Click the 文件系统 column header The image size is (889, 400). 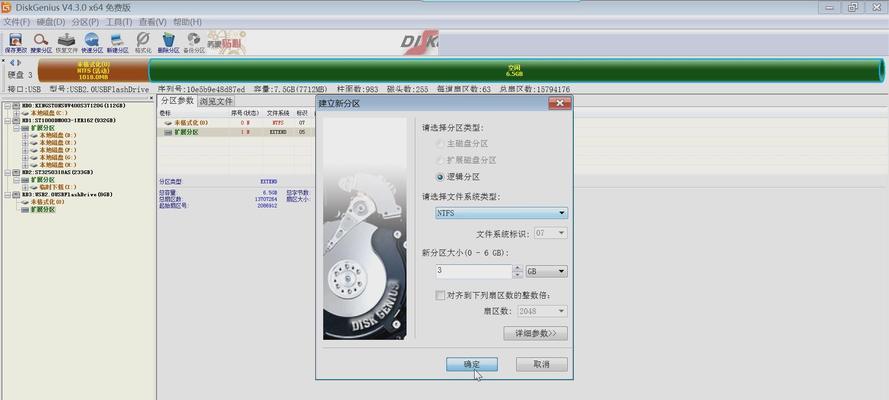(x=278, y=113)
